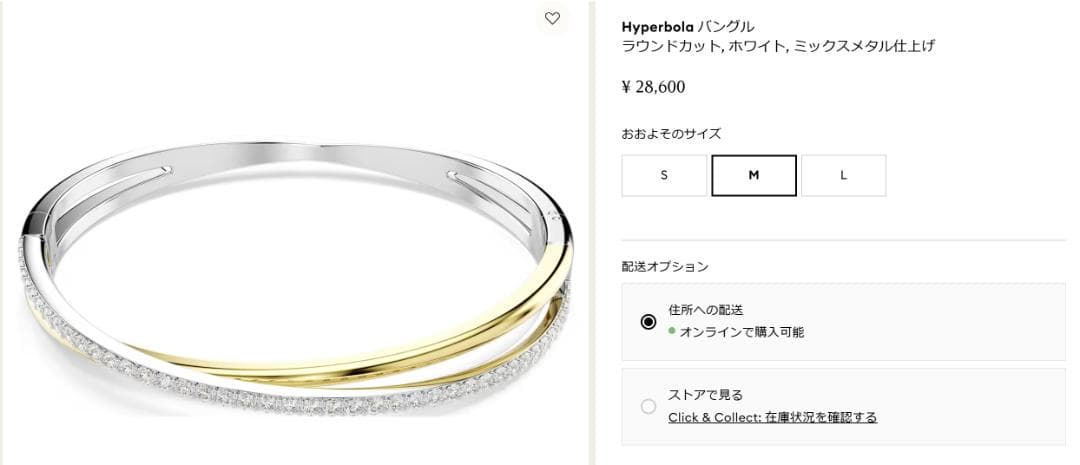Click the 配送オプション heading

pos(665,267)
